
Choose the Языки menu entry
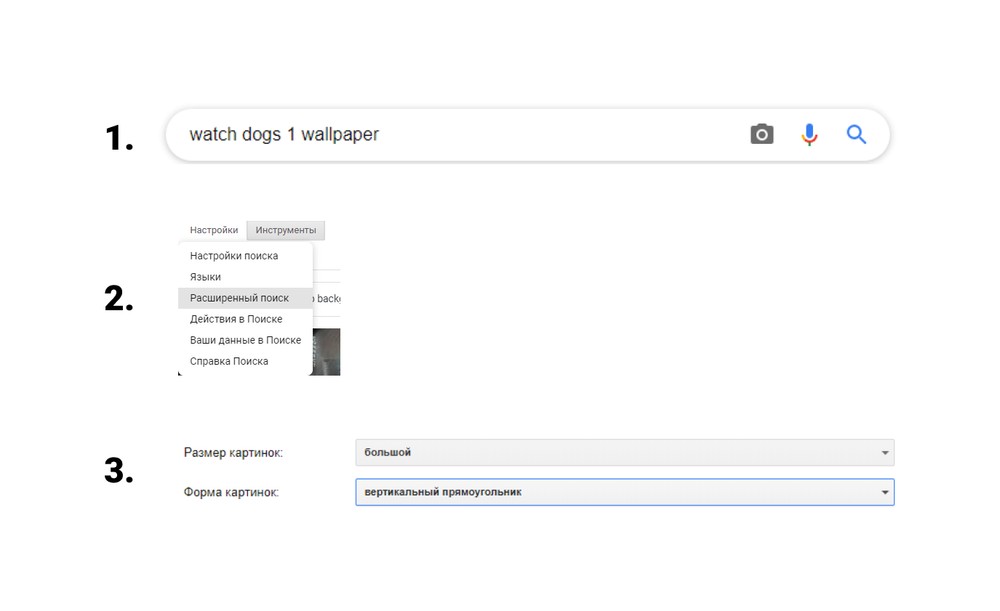pos(206,277)
